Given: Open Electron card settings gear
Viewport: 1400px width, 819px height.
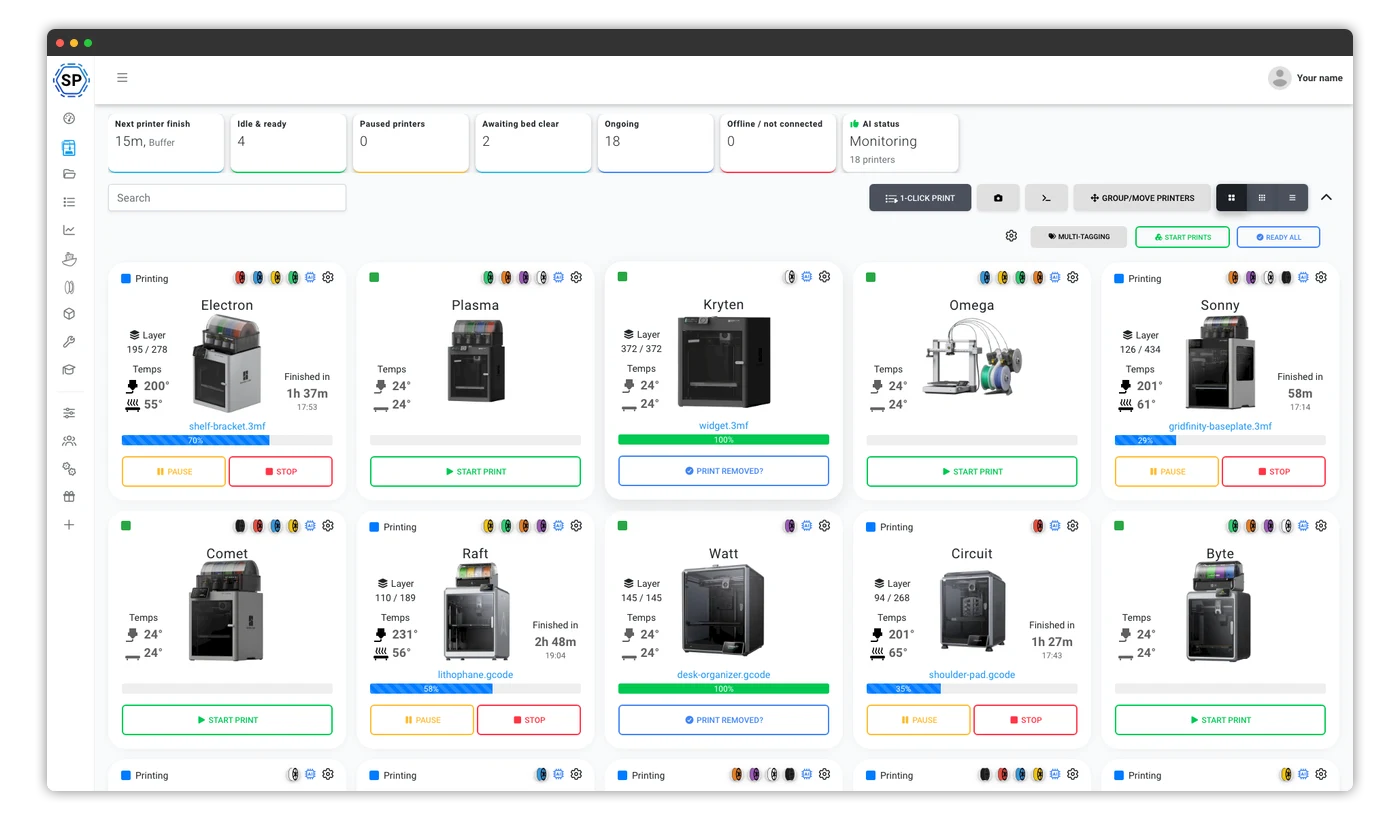Looking at the screenshot, I should coord(328,277).
